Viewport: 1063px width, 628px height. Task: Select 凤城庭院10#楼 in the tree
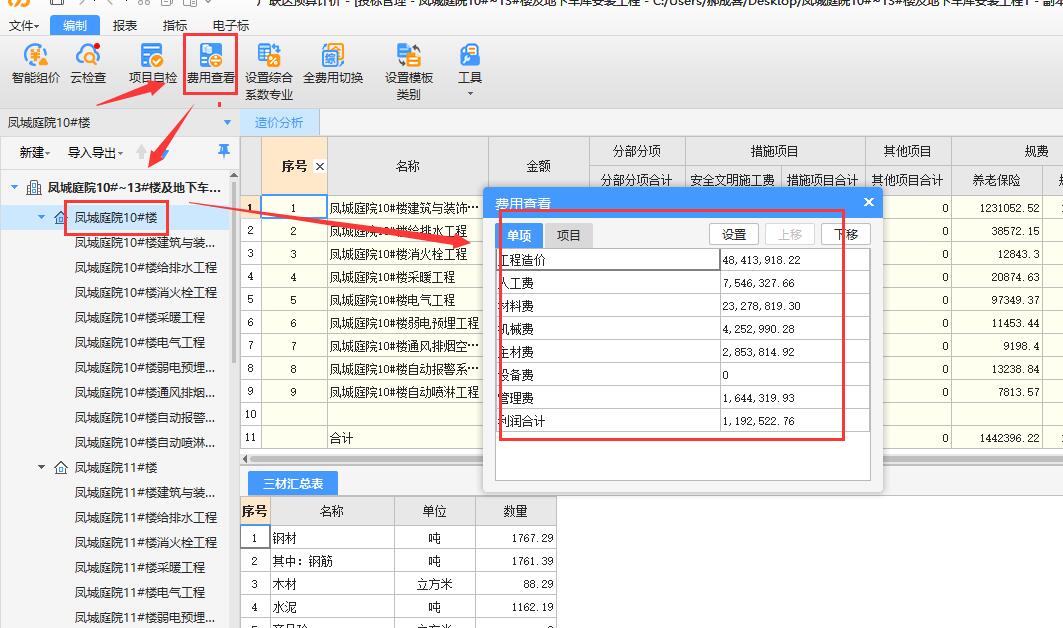[x=116, y=218]
